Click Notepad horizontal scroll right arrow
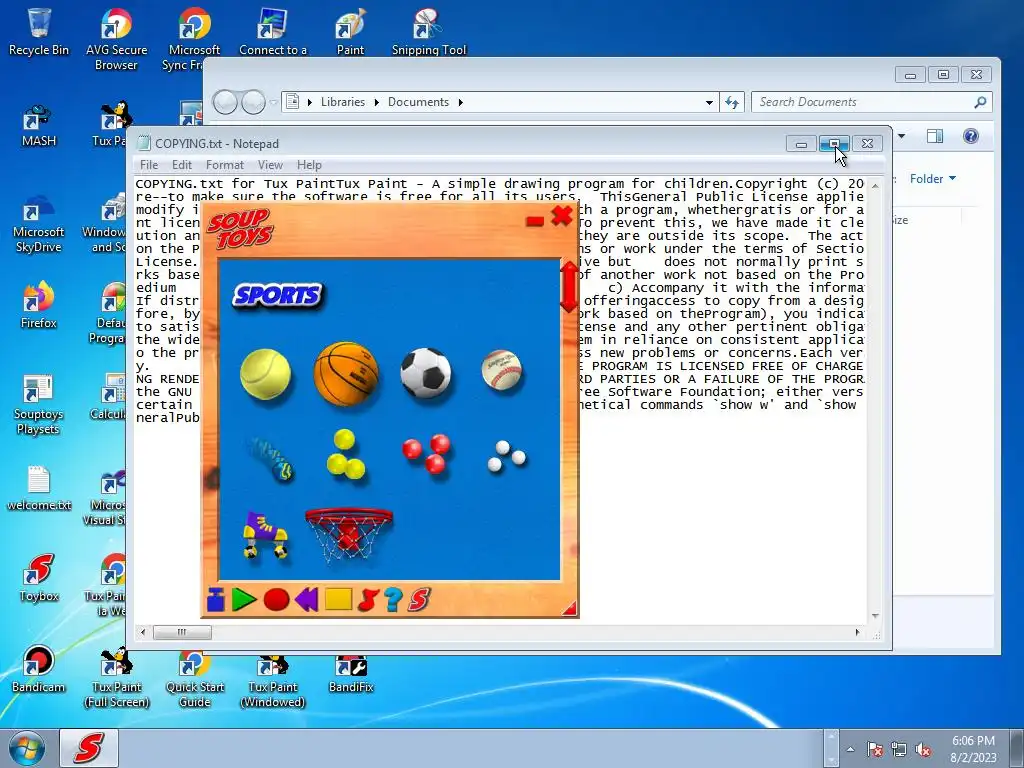This screenshot has height=768, width=1024. 857,632
